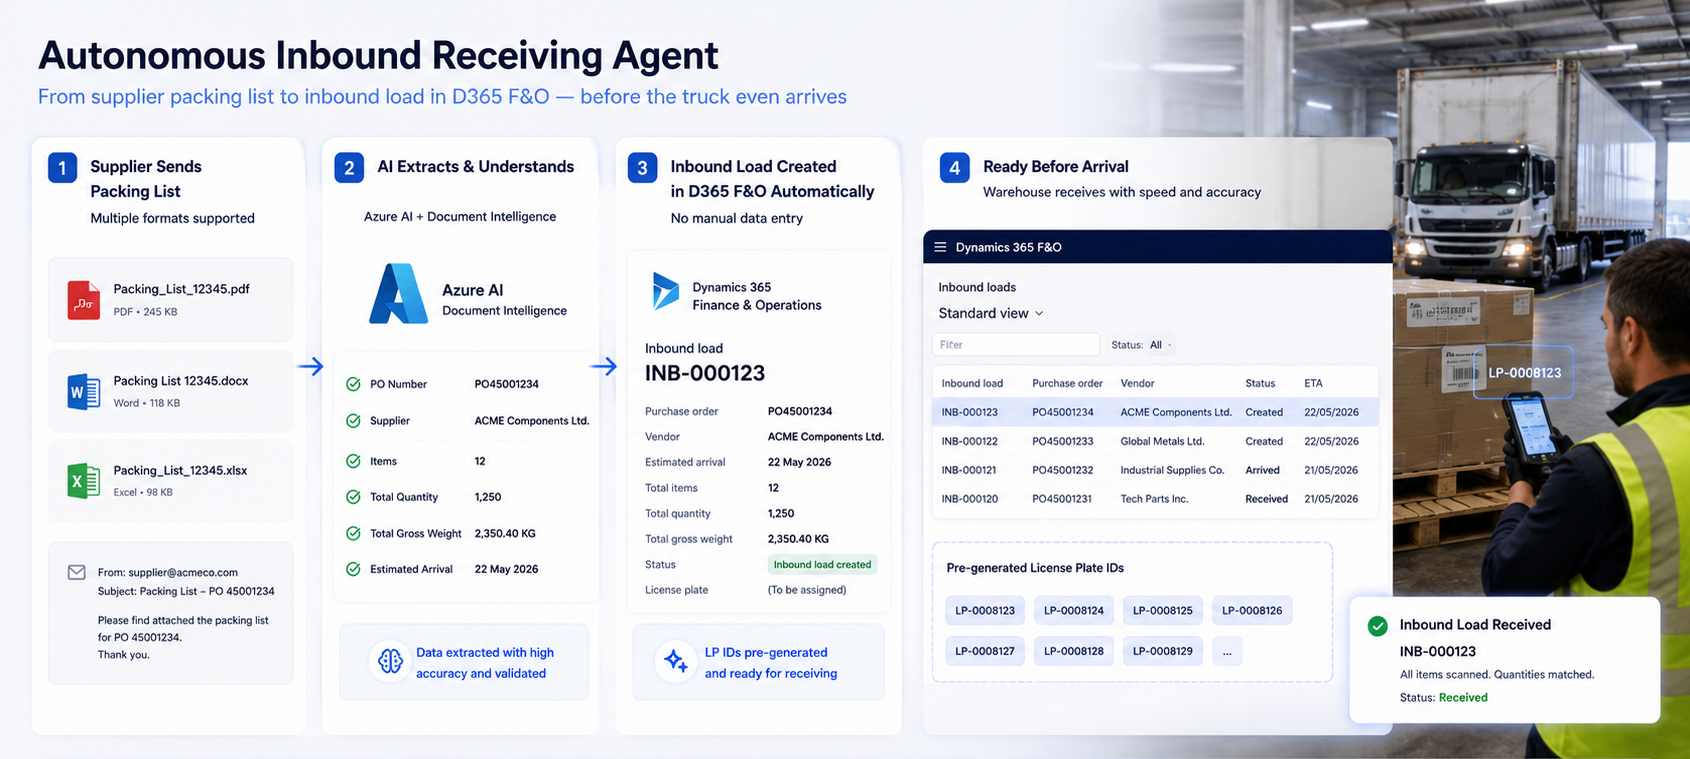Viewport: 1690px width, 759px height.
Task: Sort by Inbound load column header
Action: [972, 383]
